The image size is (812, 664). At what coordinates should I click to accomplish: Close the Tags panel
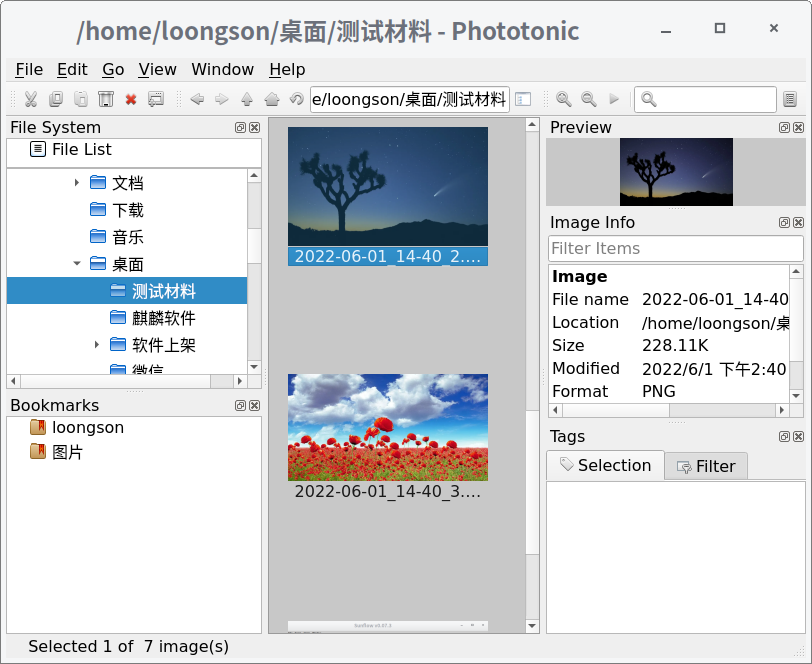[799, 437]
